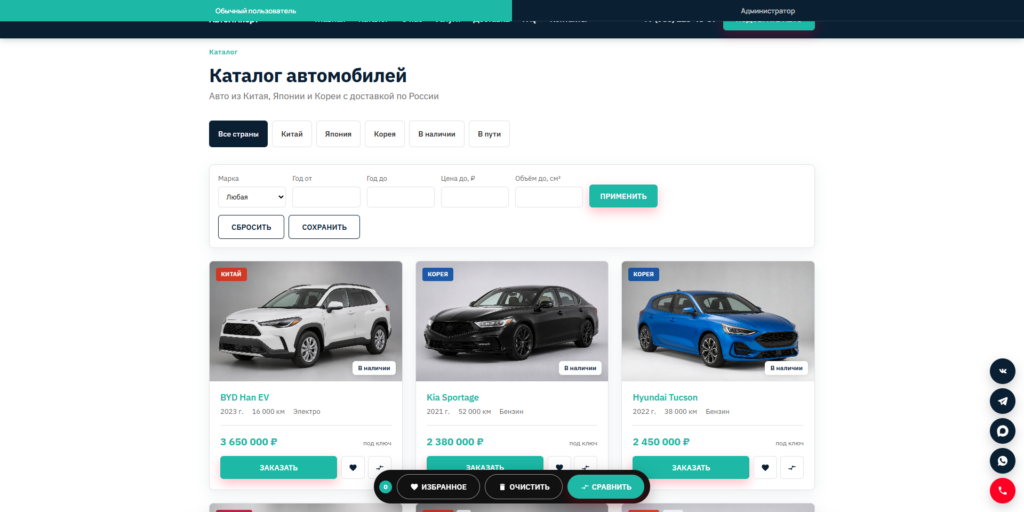Click the 16 000 км mileage text

tap(268, 412)
